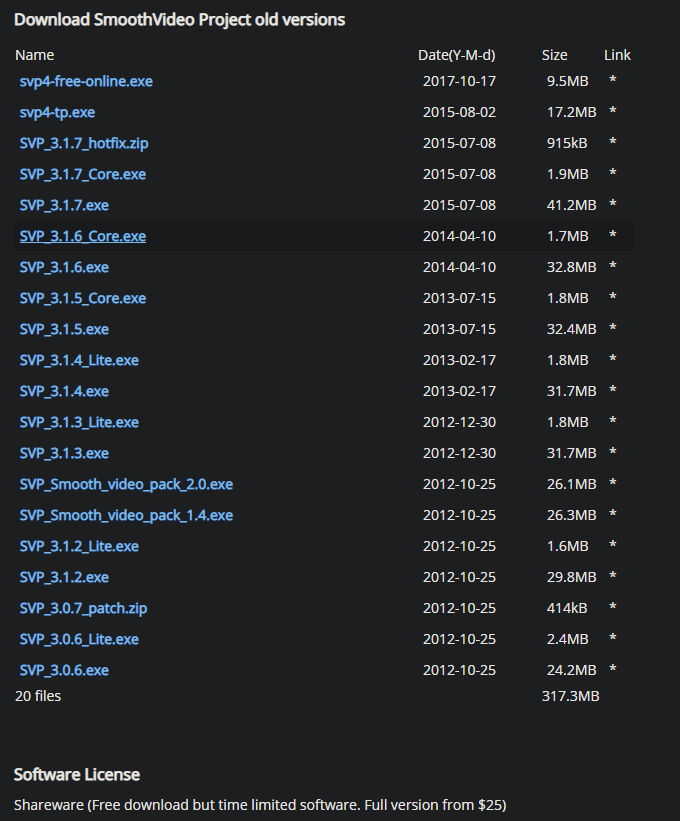Click asterisk link in SVP_3.1.6.exe row
Screen dimensions: 680x821
point(612,268)
